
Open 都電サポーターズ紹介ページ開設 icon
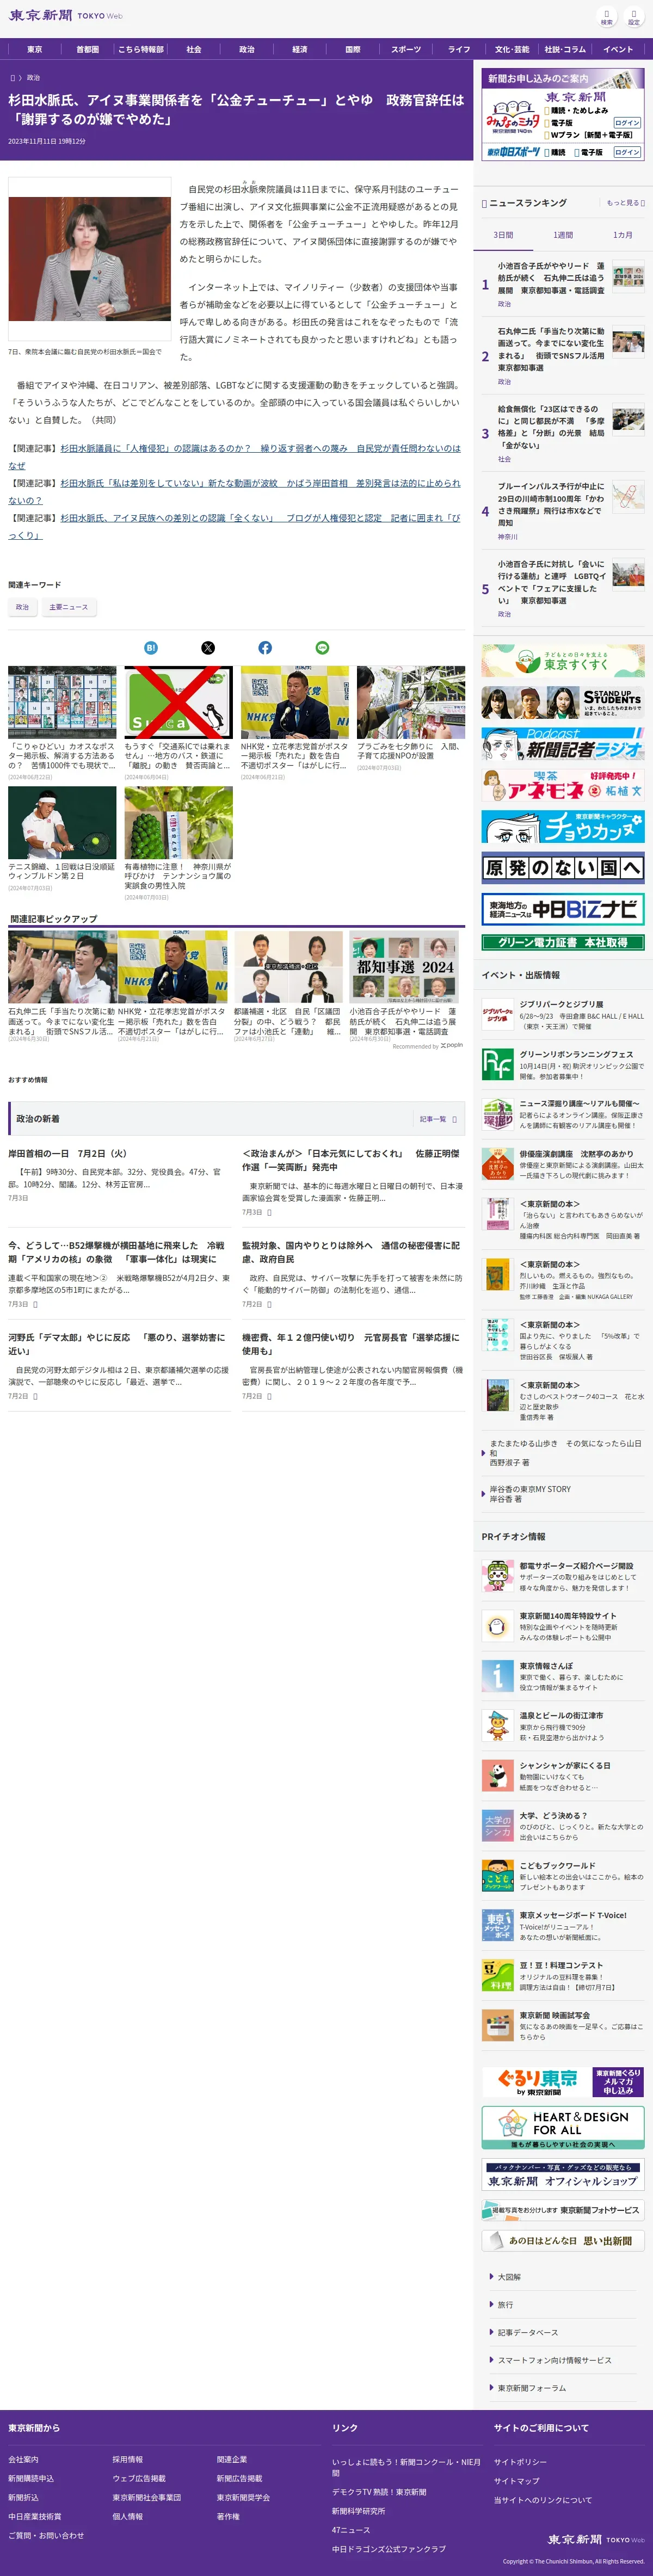(497, 1576)
